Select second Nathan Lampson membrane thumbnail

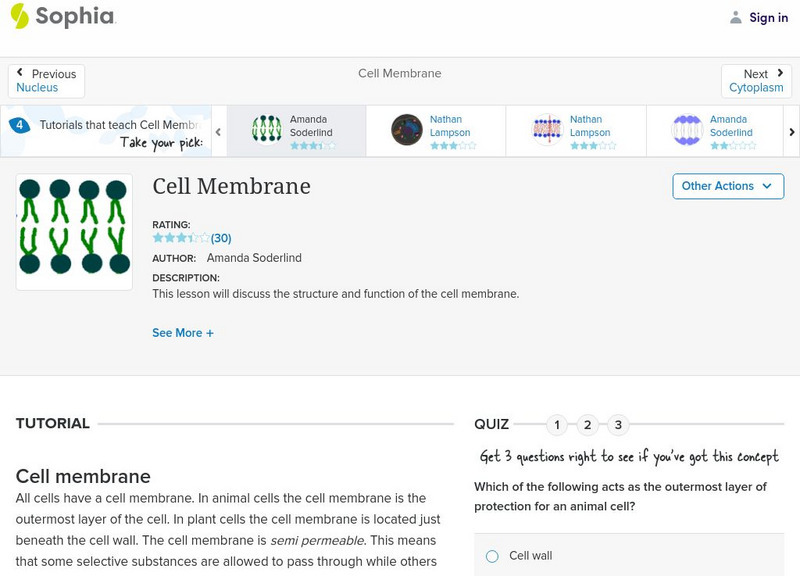click(x=547, y=130)
